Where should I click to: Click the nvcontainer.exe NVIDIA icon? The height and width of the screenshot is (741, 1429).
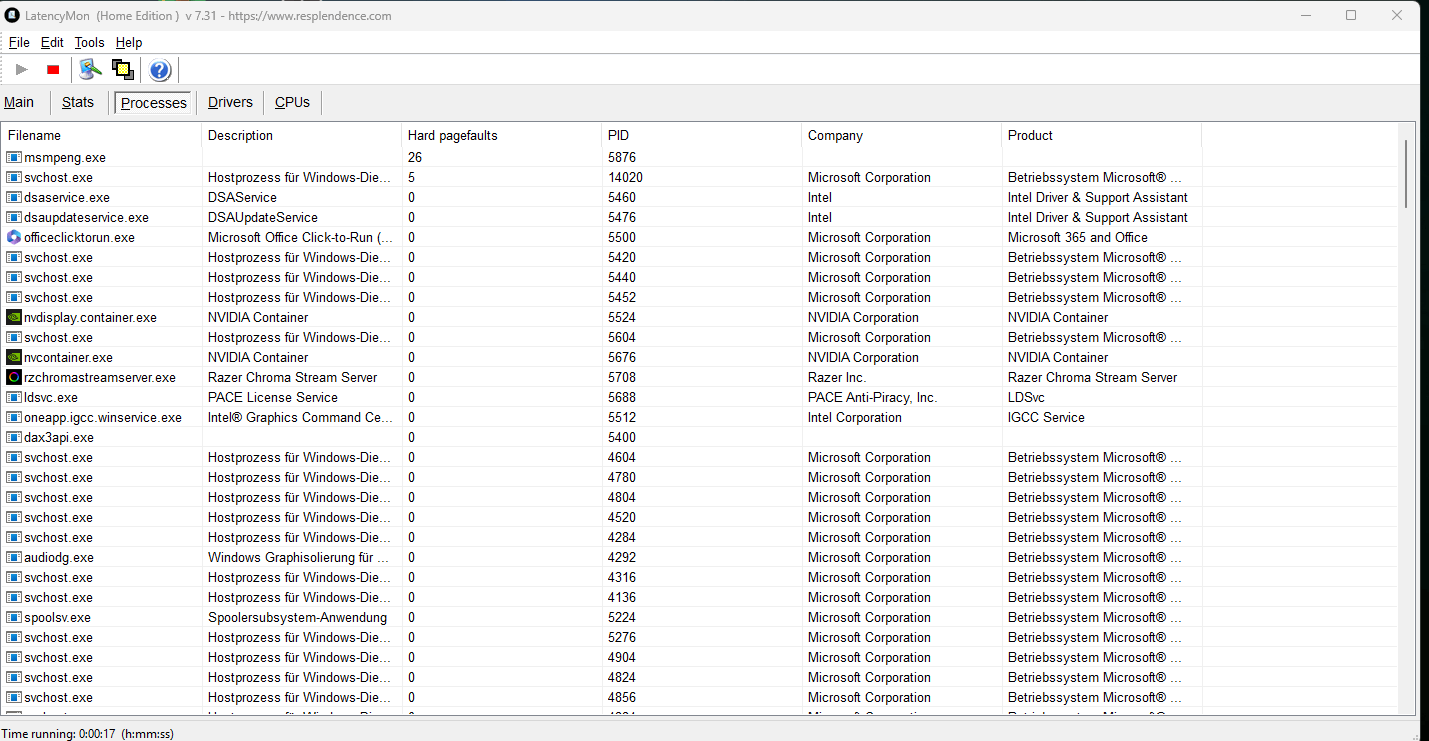click(x=14, y=357)
